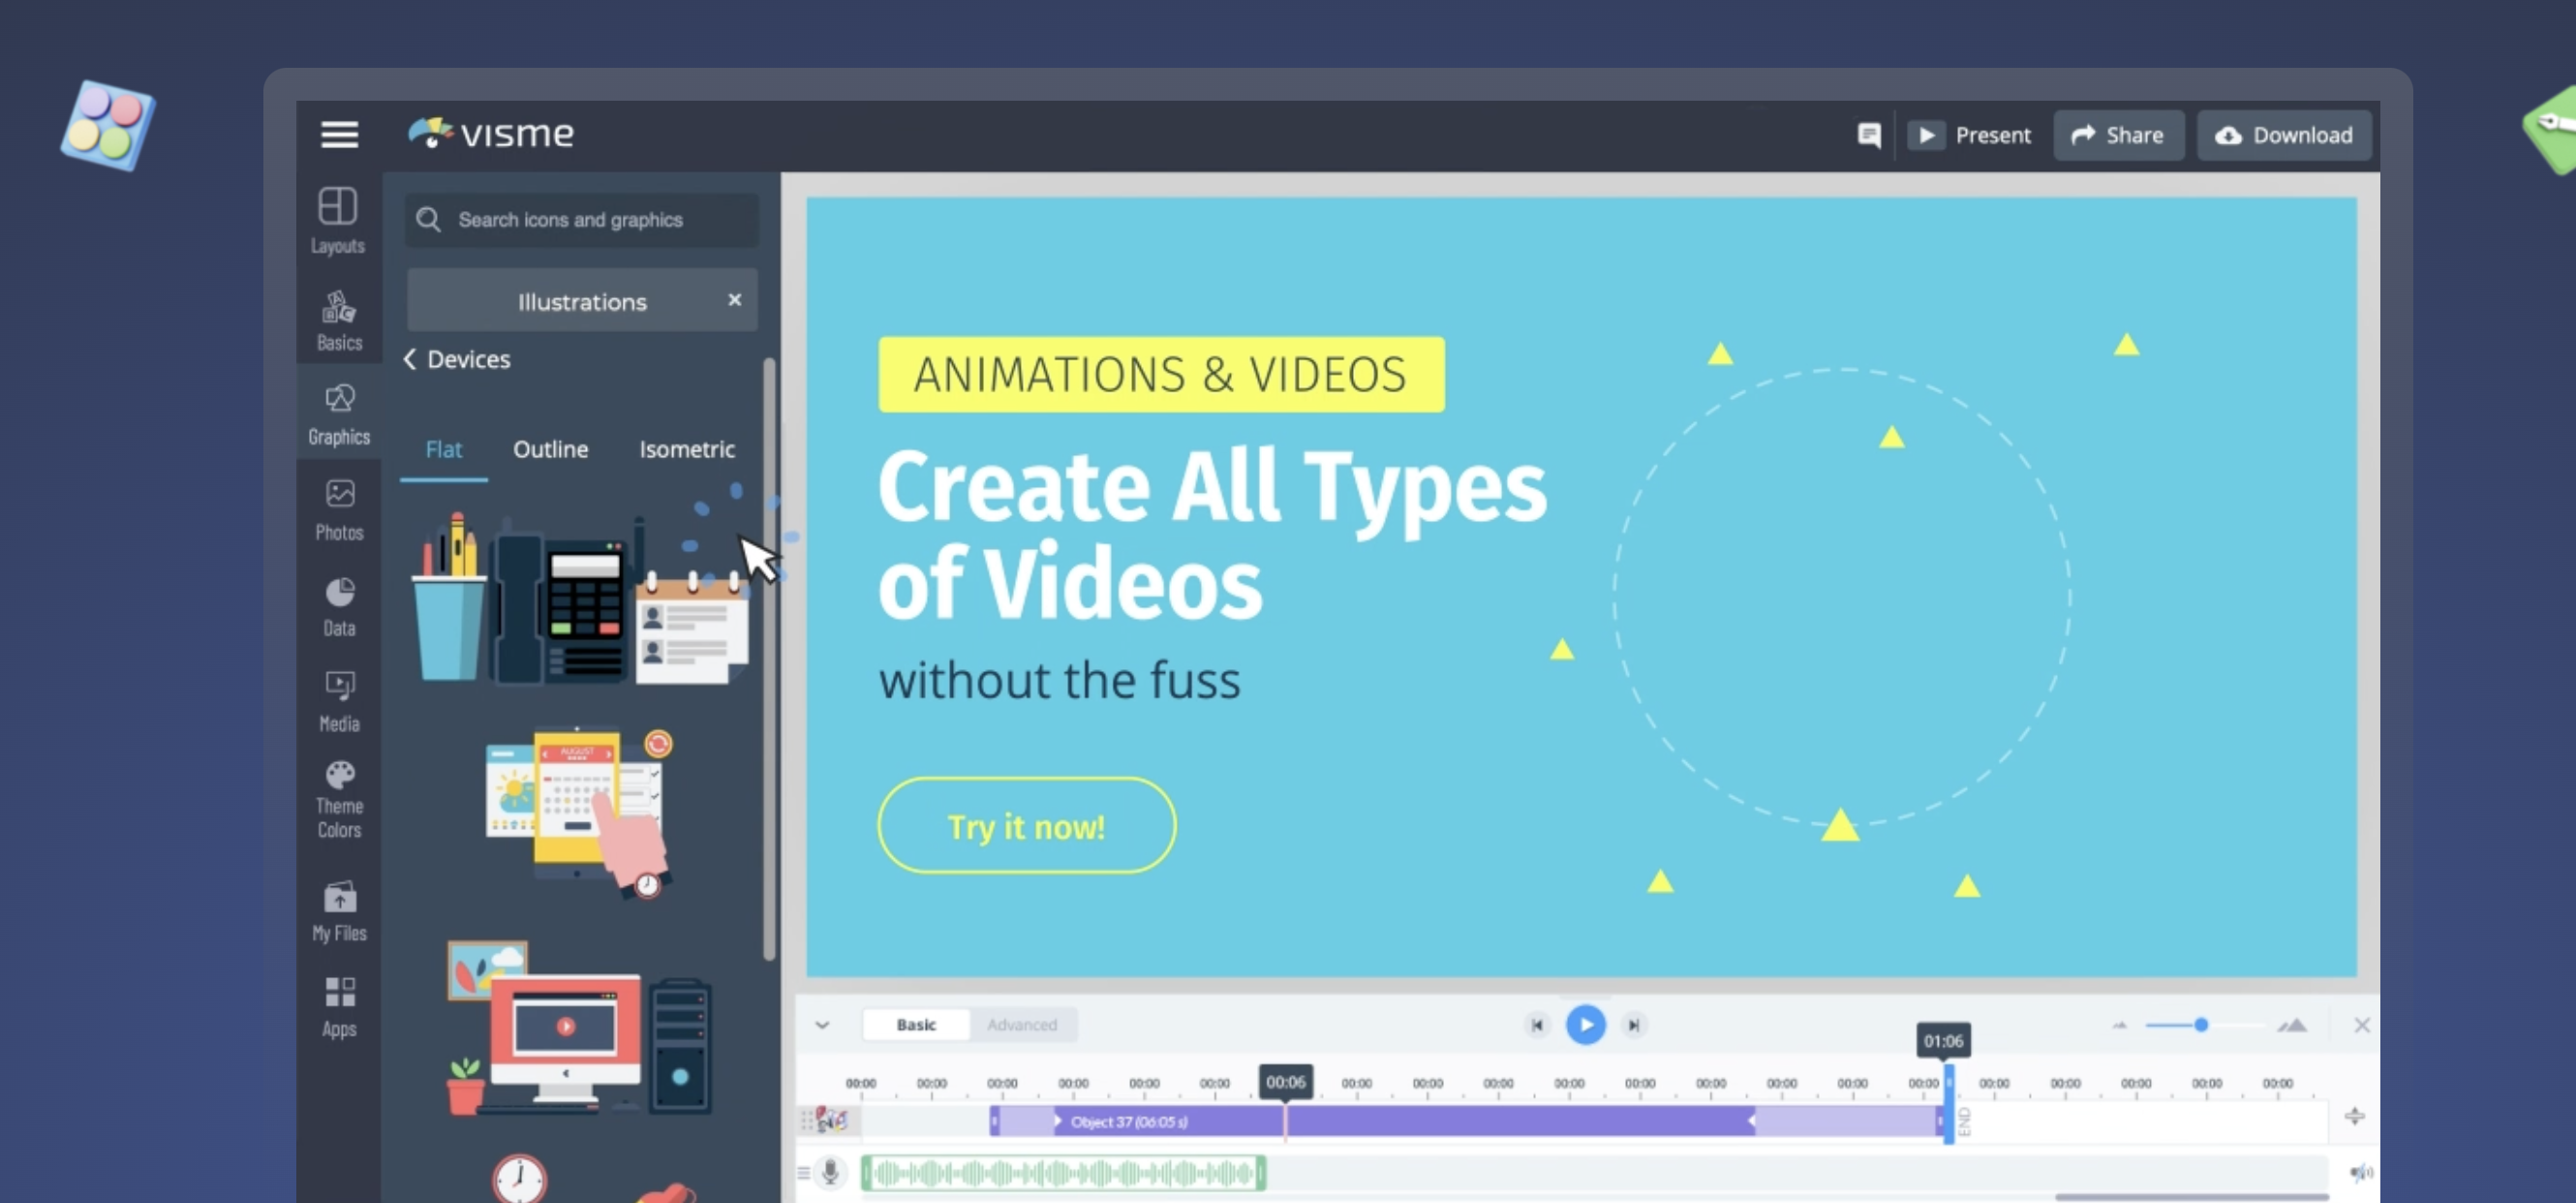Click the timeline zoom slider handle
This screenshot has width=2576, height=1203.
coord(2201,1025)
